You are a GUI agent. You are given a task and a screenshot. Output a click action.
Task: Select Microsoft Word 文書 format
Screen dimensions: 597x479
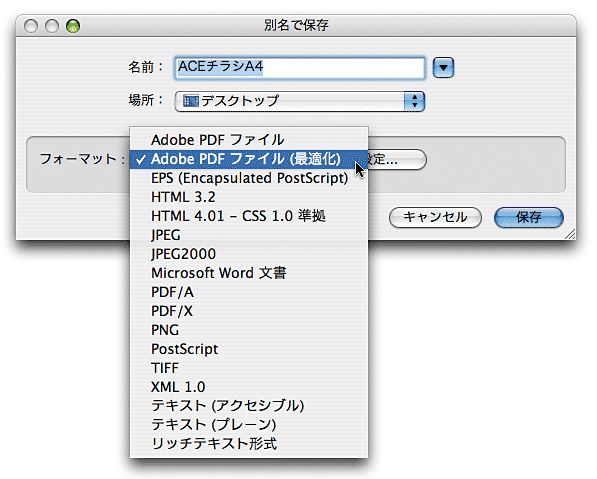(x=249, y=273)
